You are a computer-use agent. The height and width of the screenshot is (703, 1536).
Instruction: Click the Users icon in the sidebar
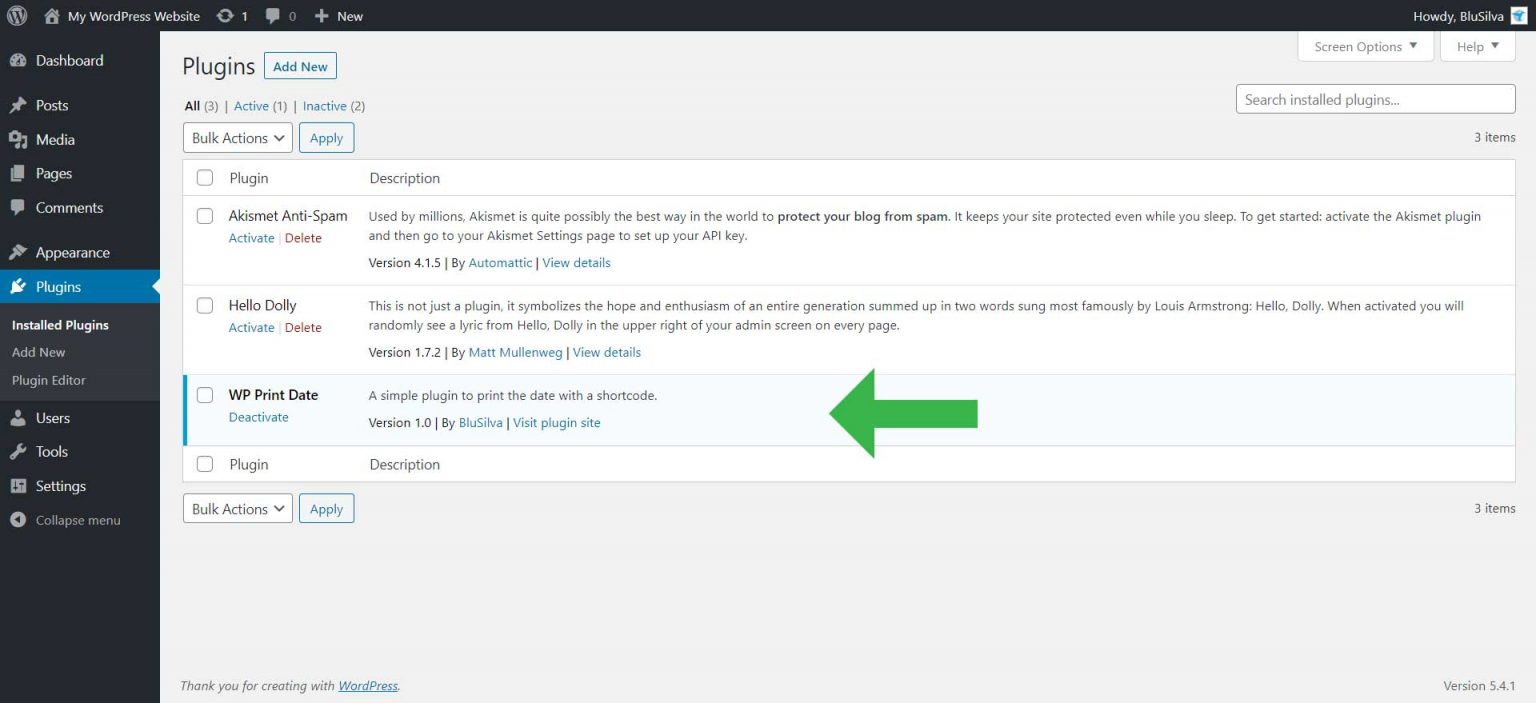coord(20,417)
